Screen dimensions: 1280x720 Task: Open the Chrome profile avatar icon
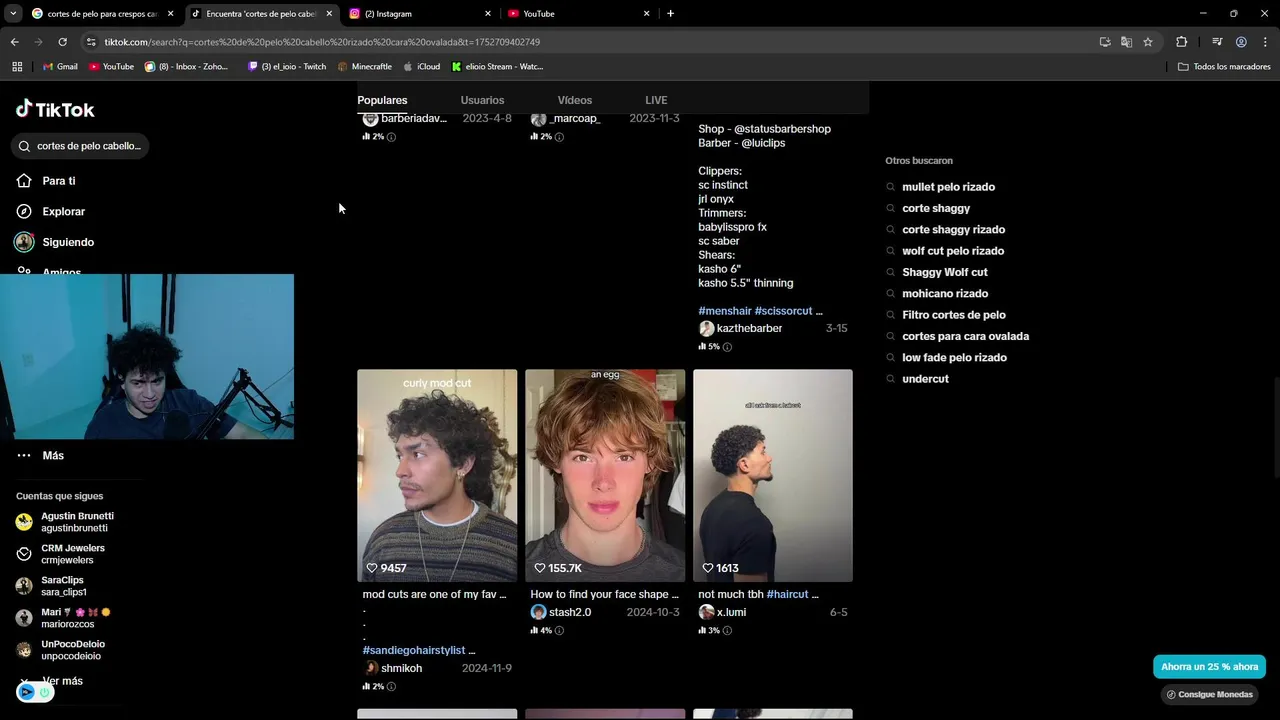tap(1241, 42)
